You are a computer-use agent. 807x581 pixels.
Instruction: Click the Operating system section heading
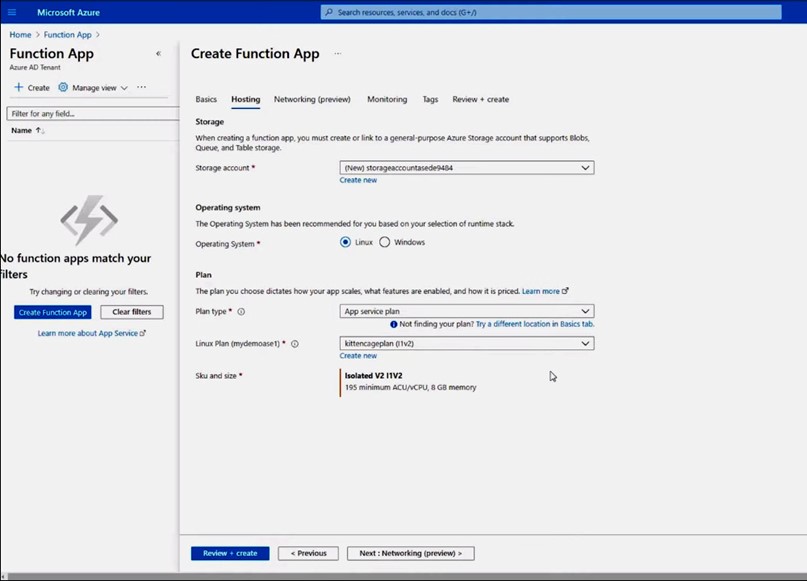[x=227, y=207]
